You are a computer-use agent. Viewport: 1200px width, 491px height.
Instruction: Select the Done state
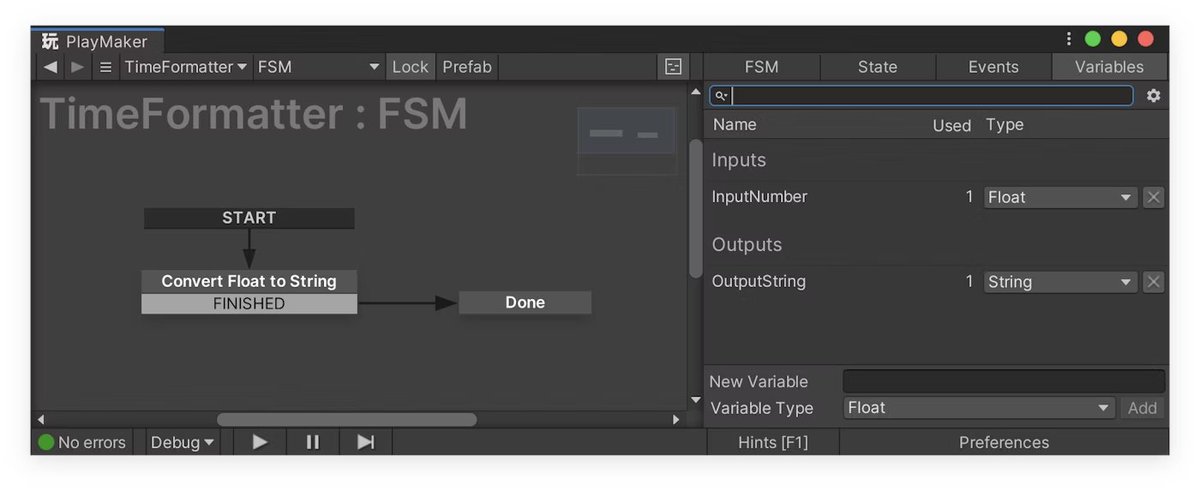[525, 302]
